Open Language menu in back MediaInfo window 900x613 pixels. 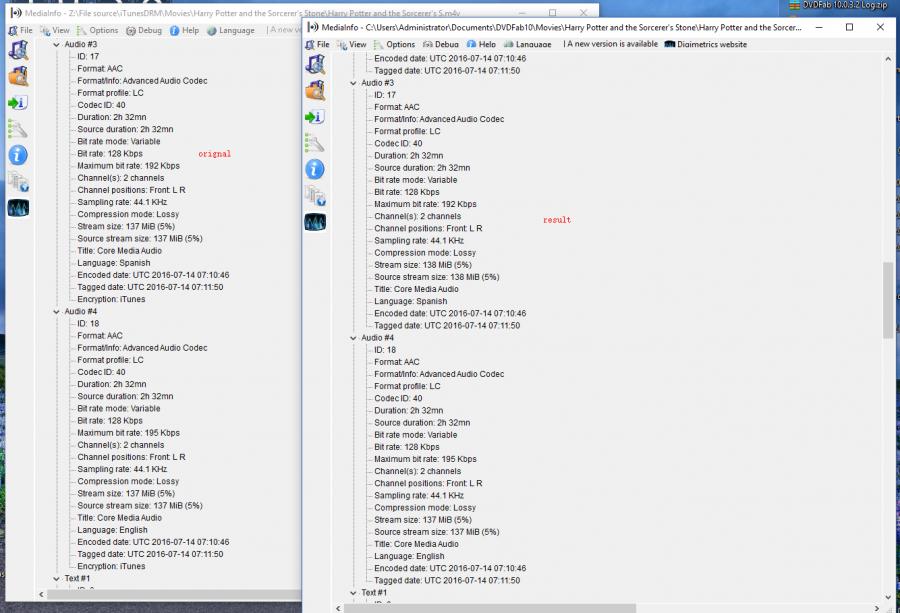click(230, 30)
